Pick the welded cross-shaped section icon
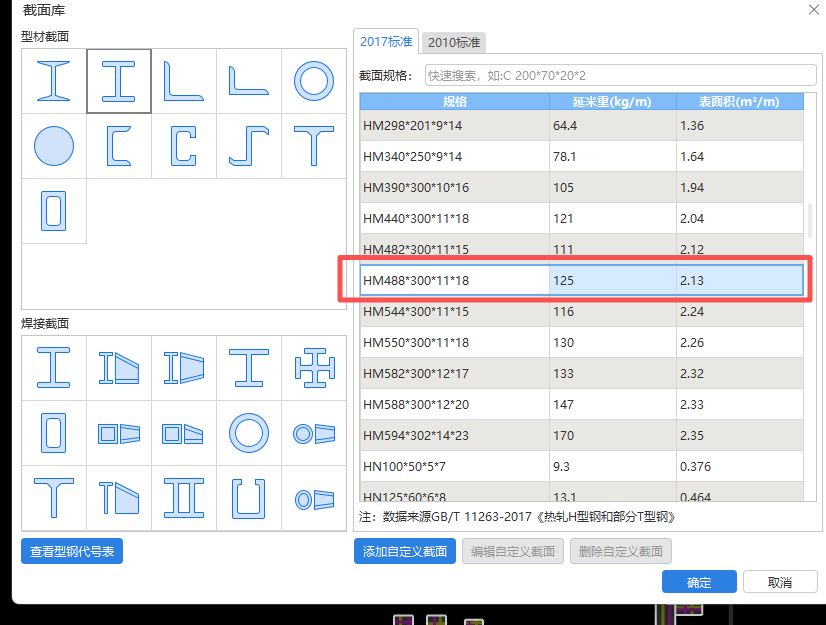Viewport: 826px width, 625px height. [314, 368]
